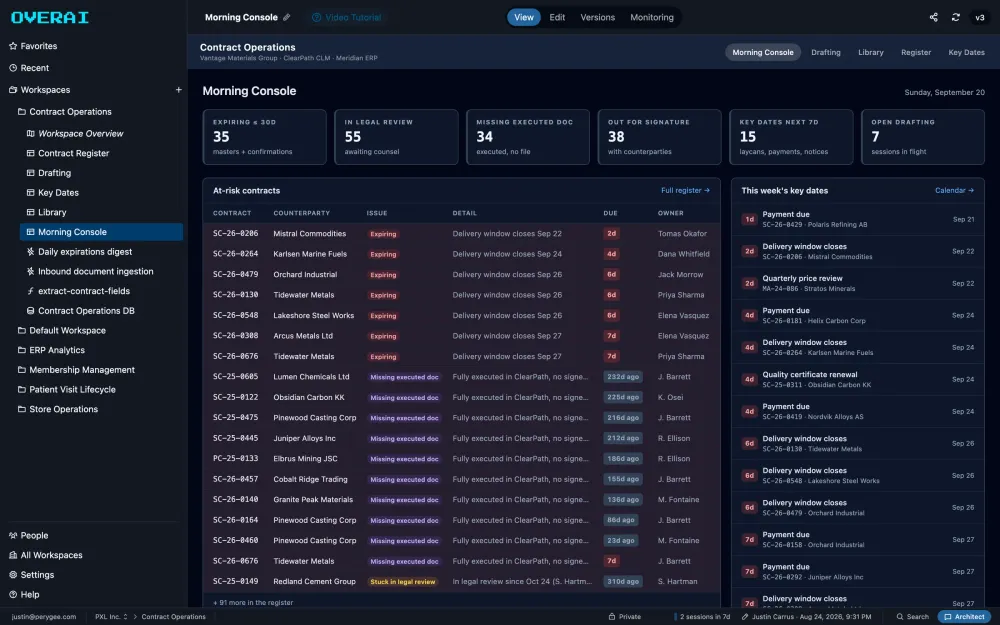Click the refresh icon in top bar
The height and width of the screenshot is (625, 1000).
point(955,17)
